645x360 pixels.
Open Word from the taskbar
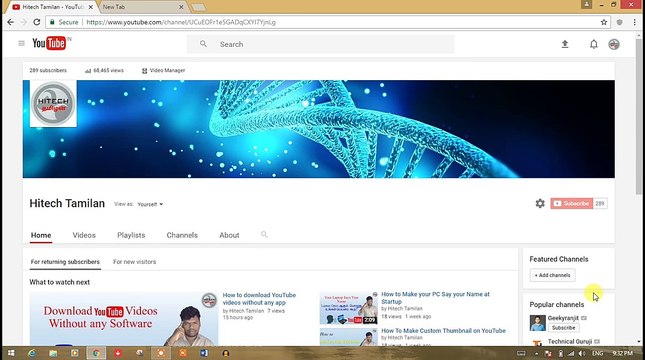[204, 353]
